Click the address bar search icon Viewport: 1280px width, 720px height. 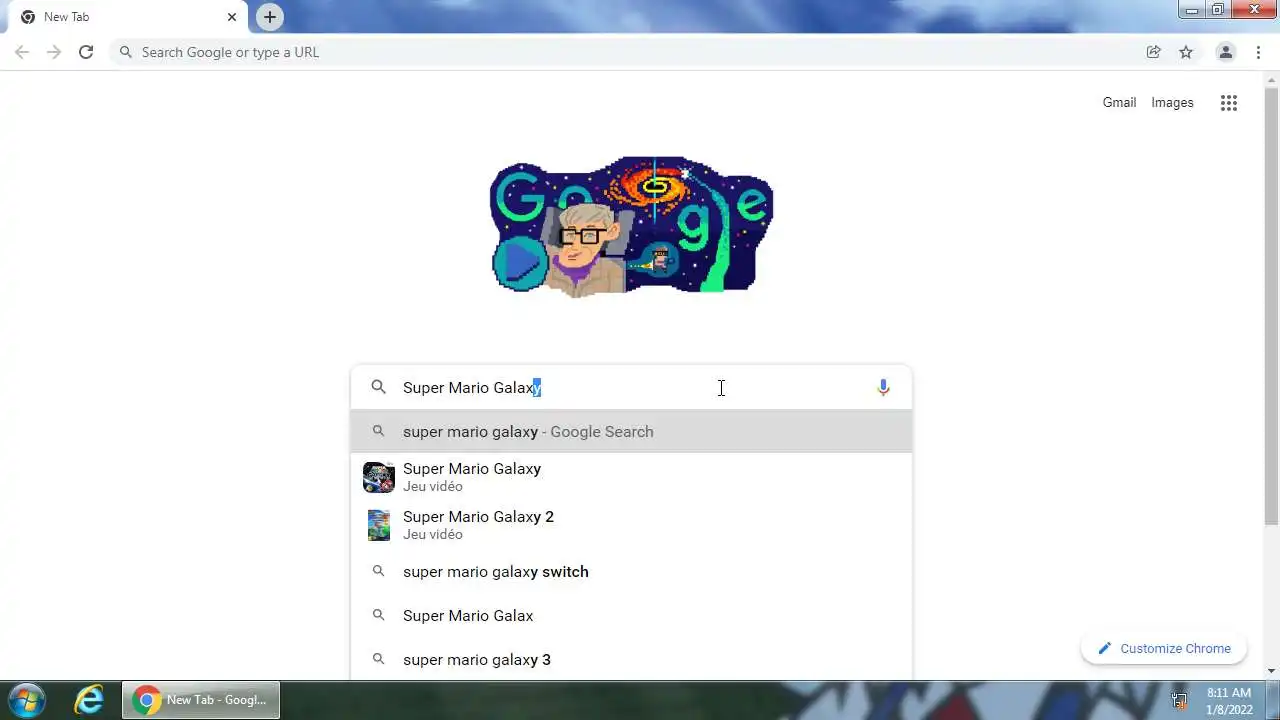pos(125,52)
